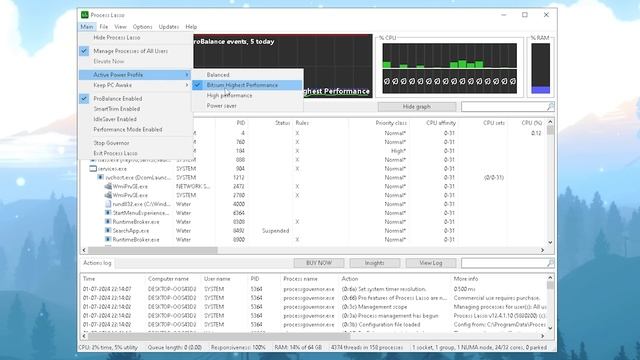The height and width of the screenshot is (360, 640).
Task: Click the % CPU core usage graph
Action: [449, 69]
